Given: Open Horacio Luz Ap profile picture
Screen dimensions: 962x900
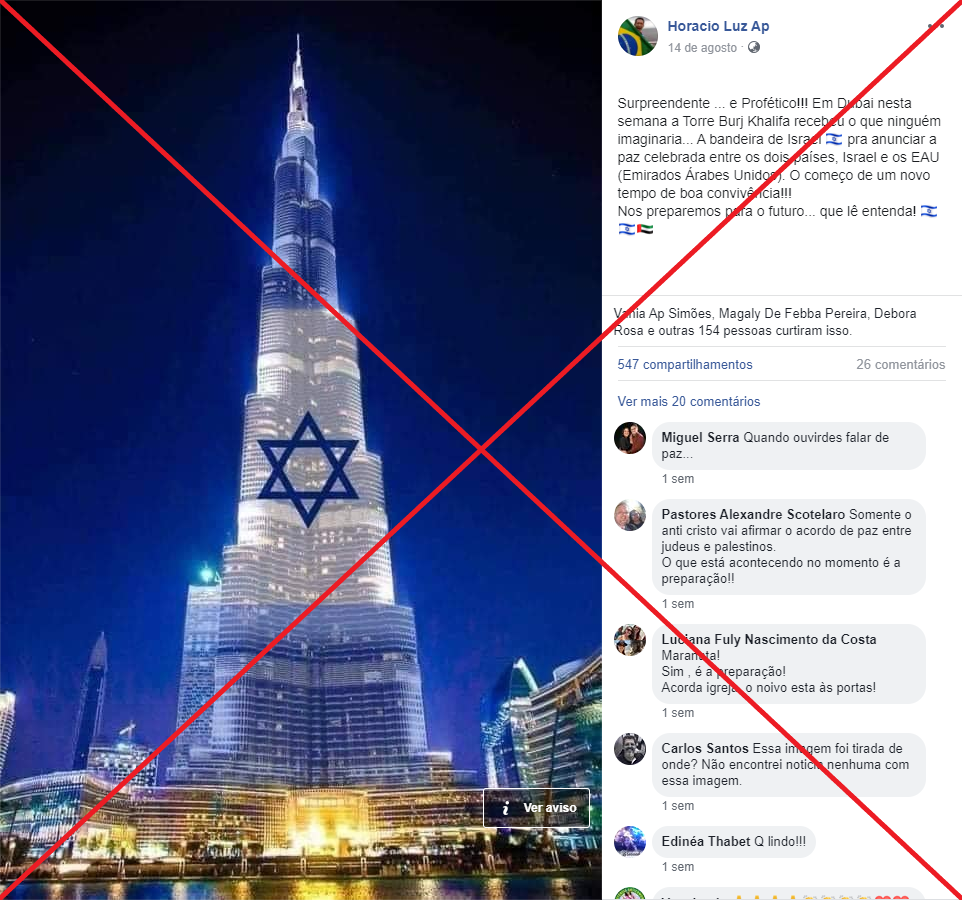Looking at the screenshot, I should 637,36.
